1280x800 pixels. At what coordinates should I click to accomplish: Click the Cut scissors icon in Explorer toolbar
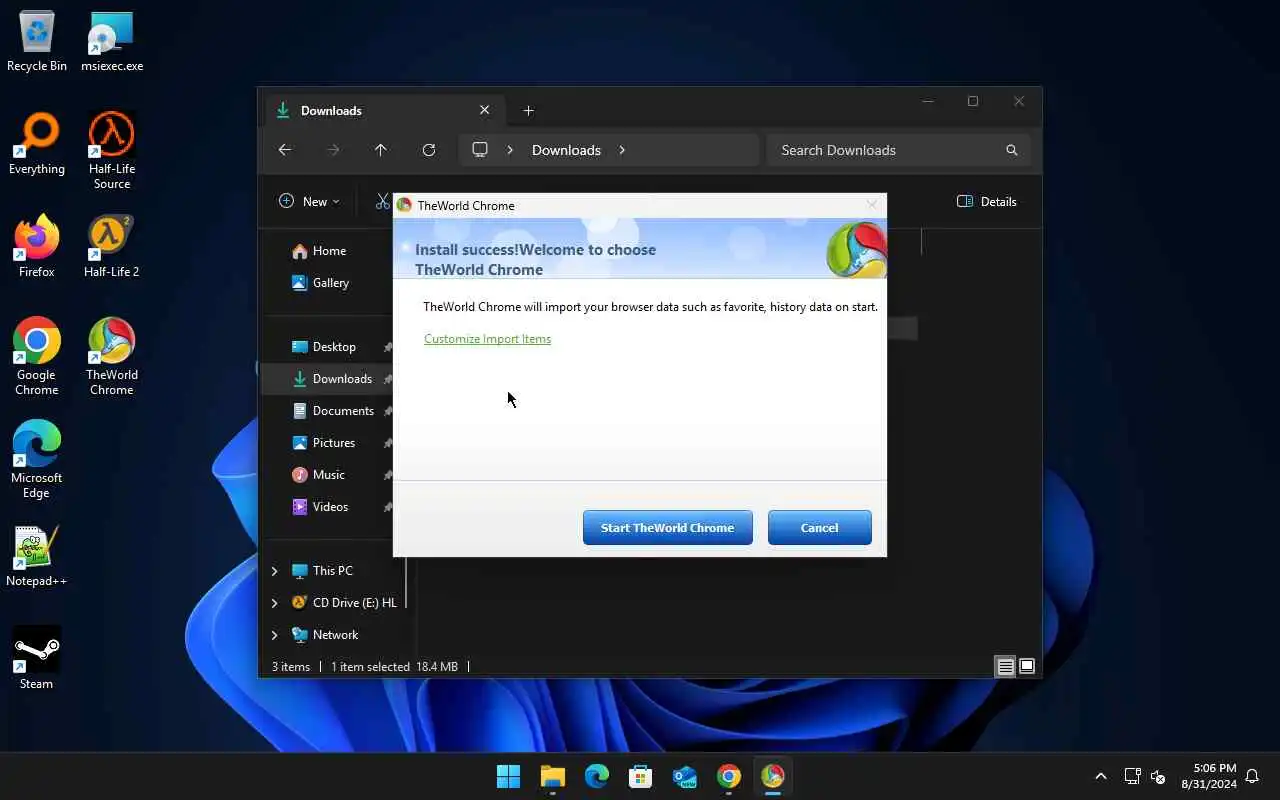[382, 201]
